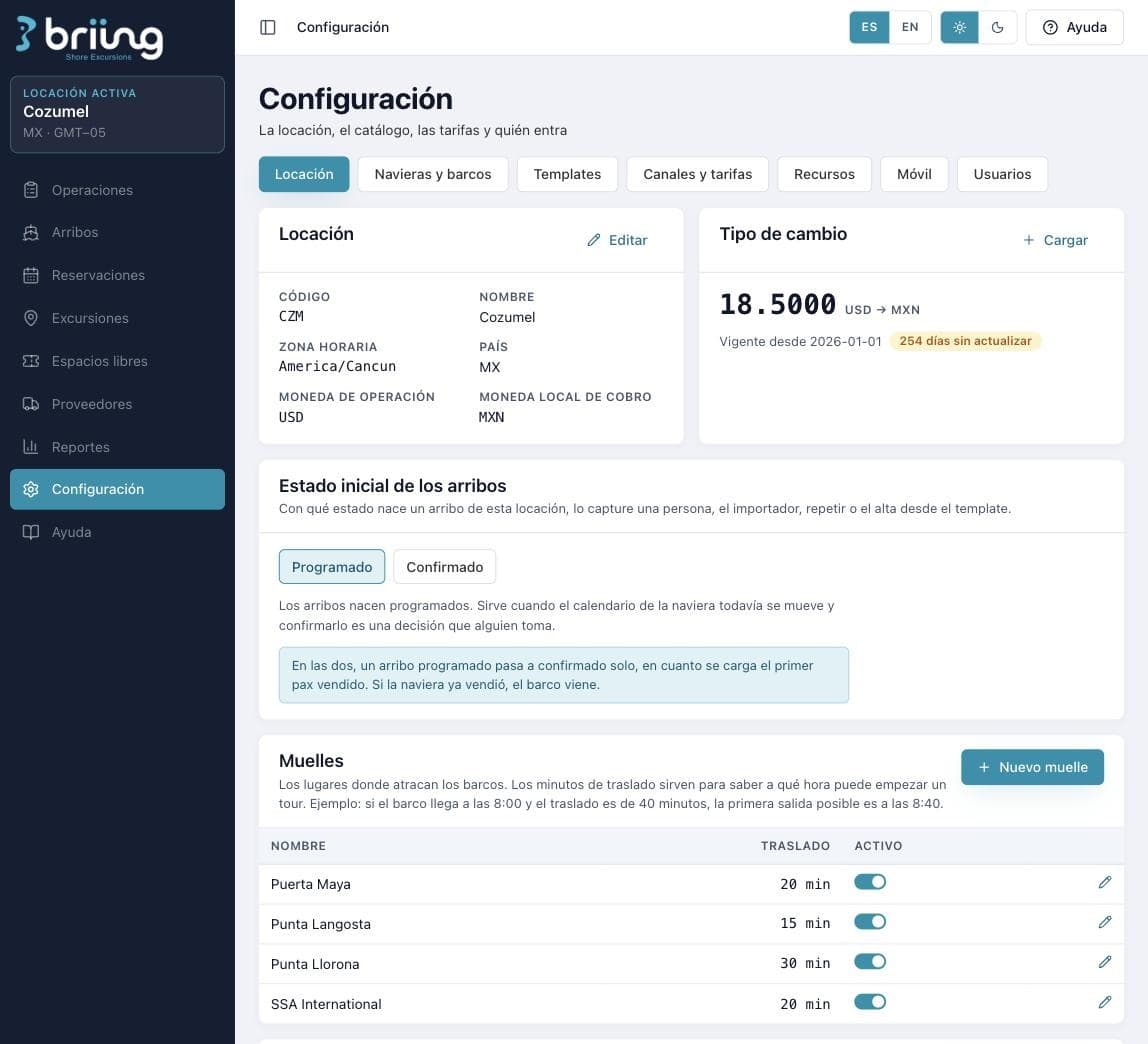1148x1044 pixels.
Task: Toggle Punta Llorona active switch
Action: (x=870, y=962)
